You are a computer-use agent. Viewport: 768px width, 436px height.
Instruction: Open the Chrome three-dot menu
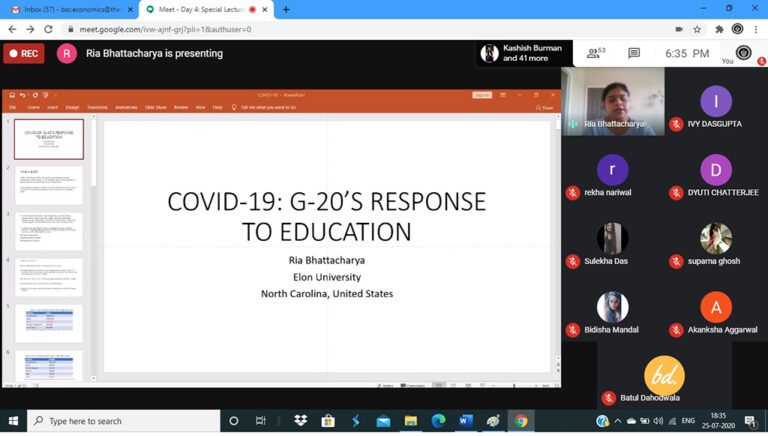(756, 29)
